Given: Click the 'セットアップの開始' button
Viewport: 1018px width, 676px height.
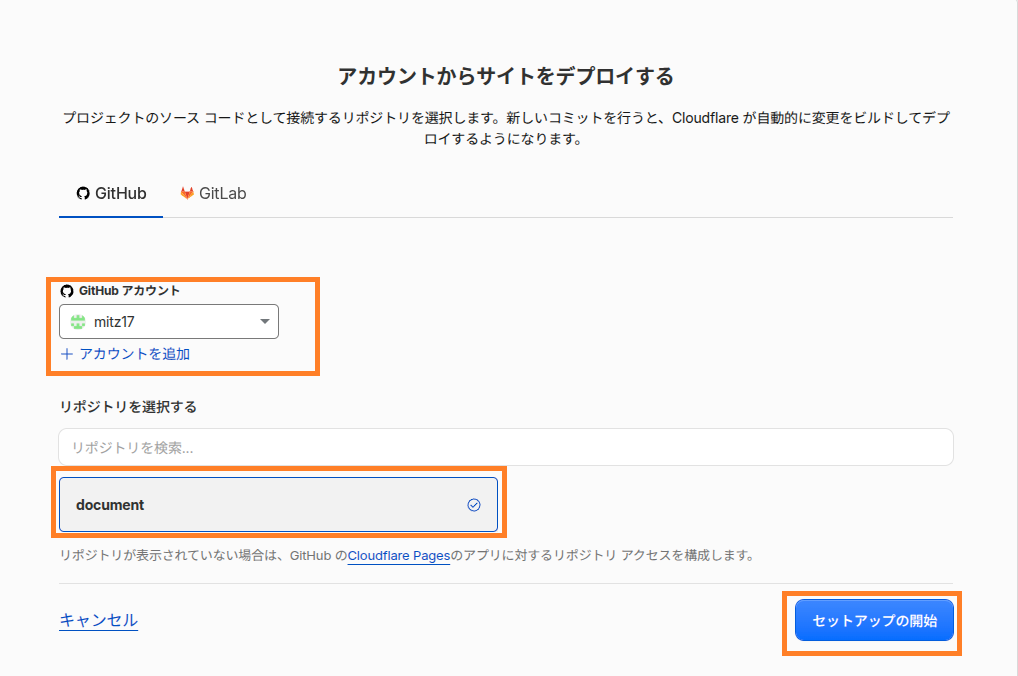Looking at the screenshot, I should point(875,620).
